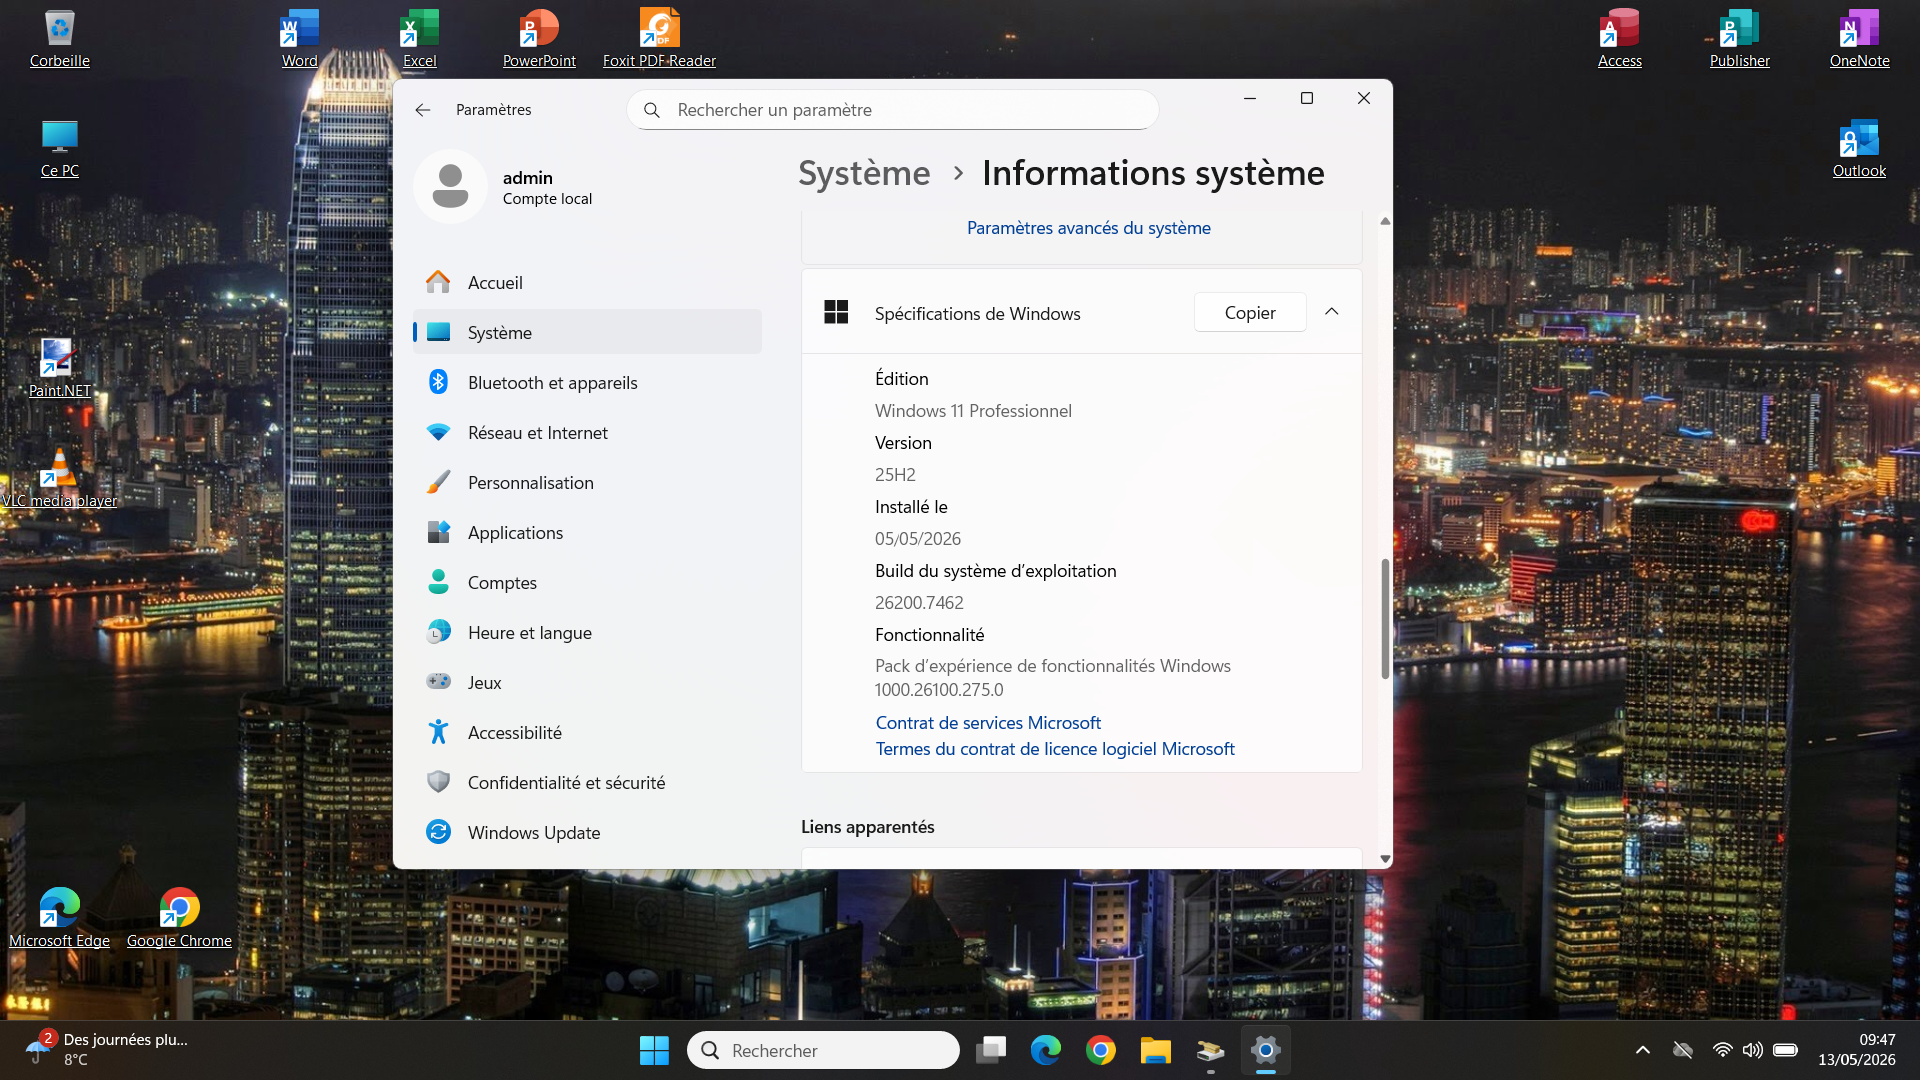
Task: Click the Rechercher un paramètre search field
Action: tap(892, 110)
